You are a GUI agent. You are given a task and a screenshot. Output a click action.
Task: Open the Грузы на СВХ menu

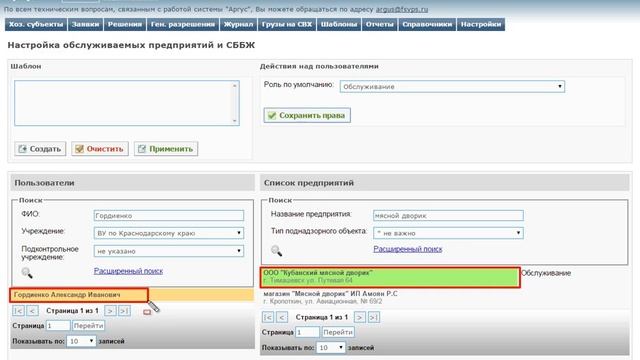click(x=287, y=24)
